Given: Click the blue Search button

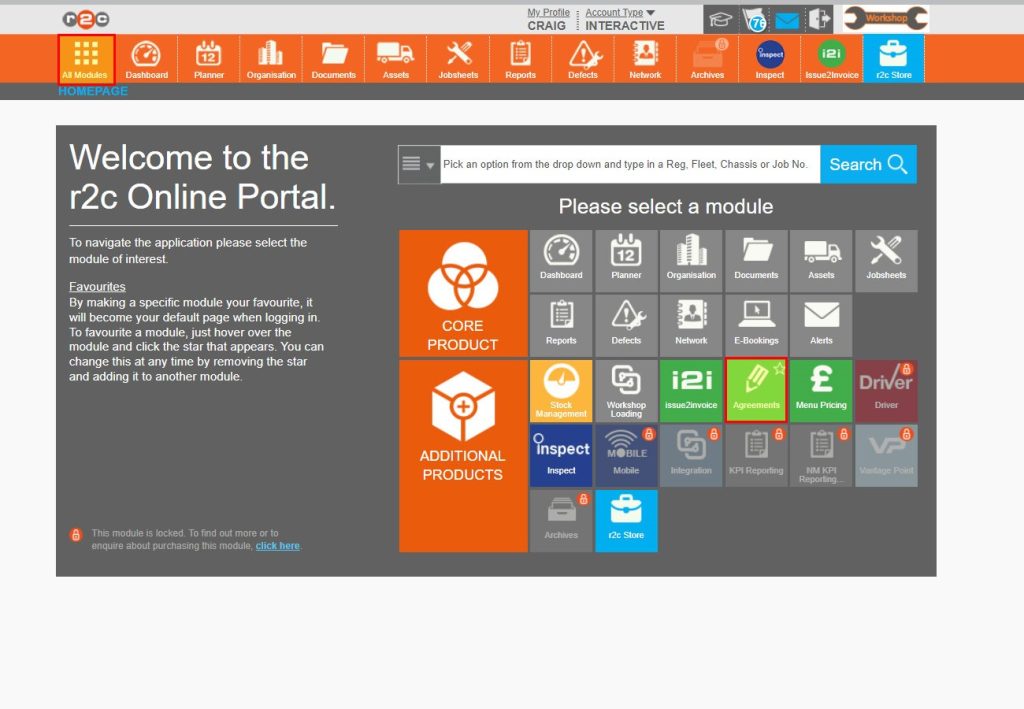Looking at the screenshot, I should (x=868, y=165).
